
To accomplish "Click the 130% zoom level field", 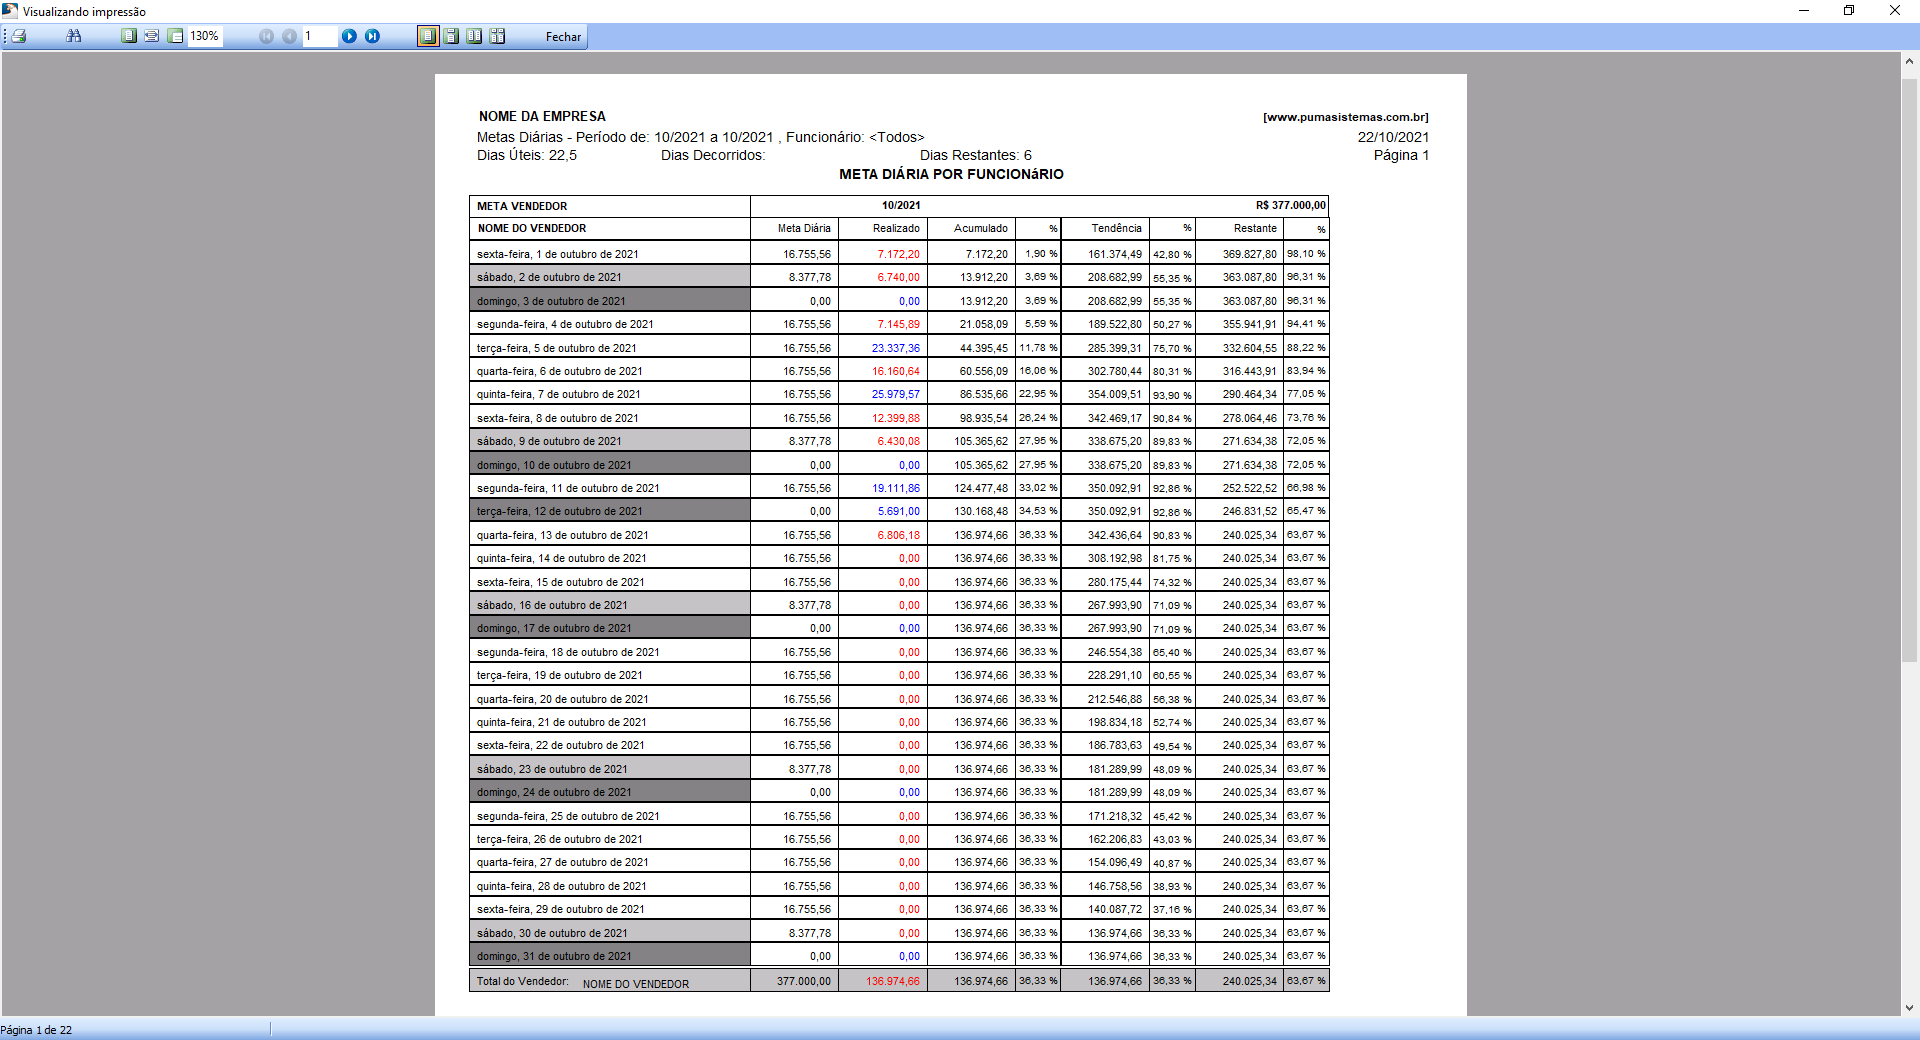I will pyautogui.click(x=205, y=36).
